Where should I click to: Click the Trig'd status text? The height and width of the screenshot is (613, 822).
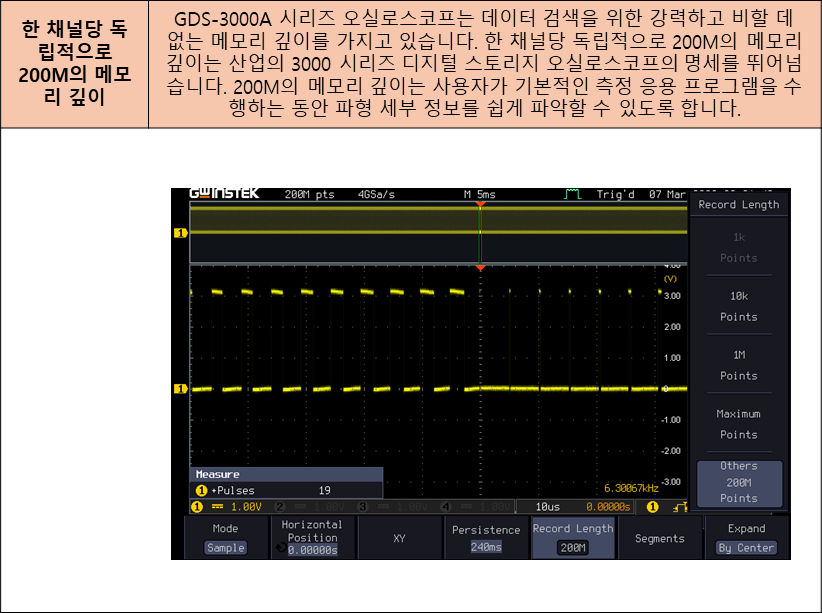click(x=615, y=194)
